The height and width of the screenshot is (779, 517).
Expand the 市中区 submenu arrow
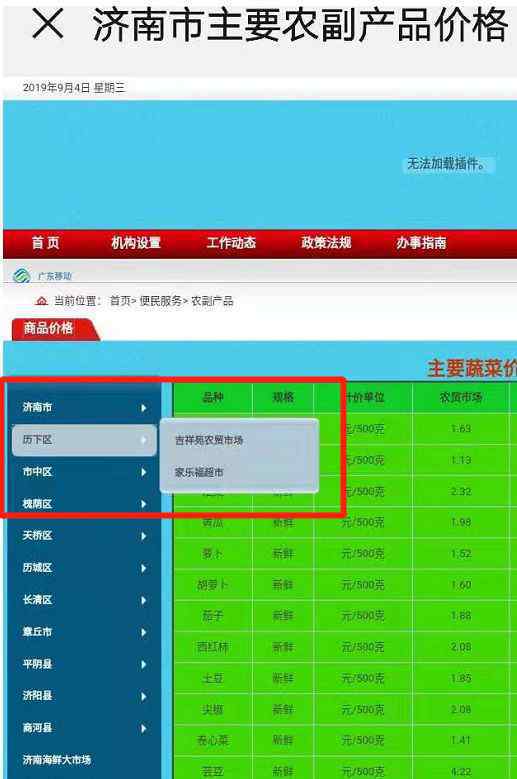144,472
